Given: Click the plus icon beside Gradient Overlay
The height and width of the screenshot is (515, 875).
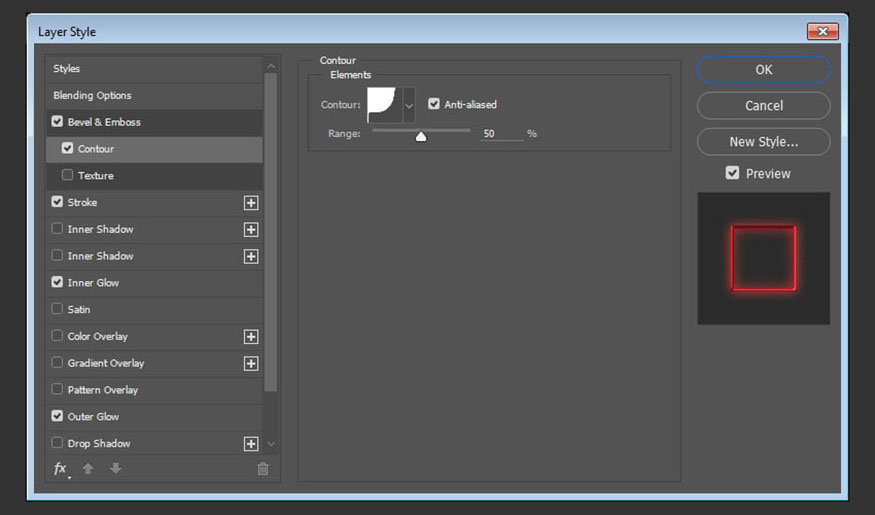Looking at the screenshot, I should click(x=251, y=363).
